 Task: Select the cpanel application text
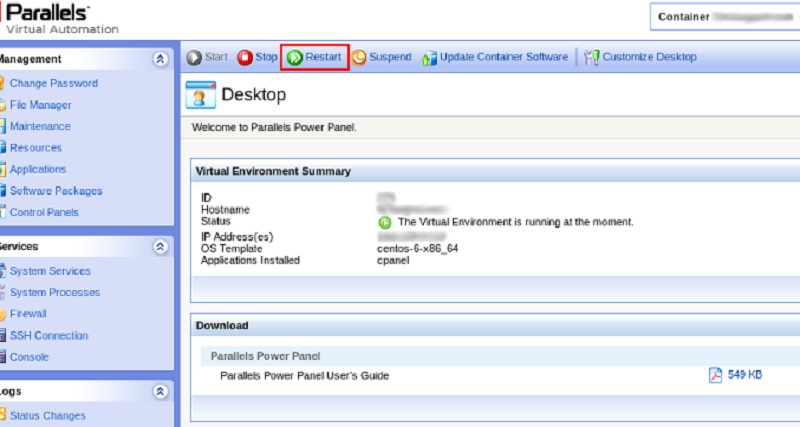(x=393, y=261)
